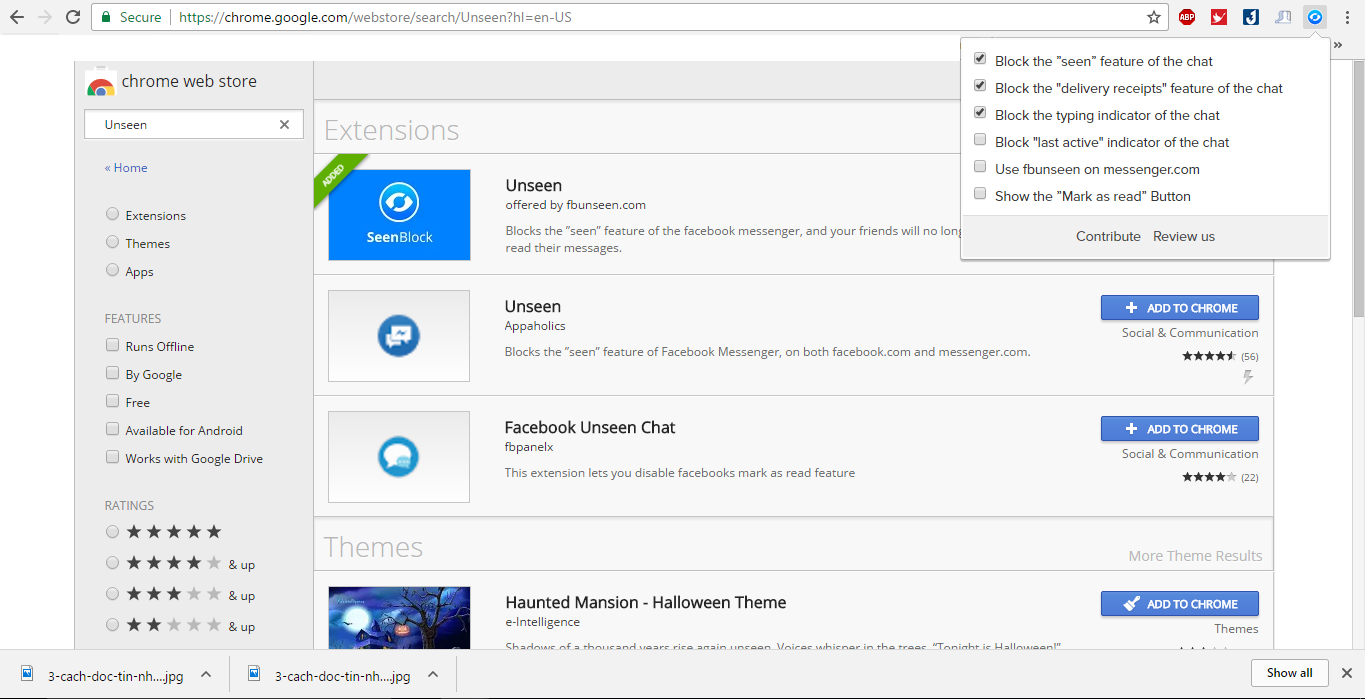Image resolution: width=1365 pixels, height=699 pixels.
Task: Bookmark this page with the star icon
Action: (x=1153, y=17)
